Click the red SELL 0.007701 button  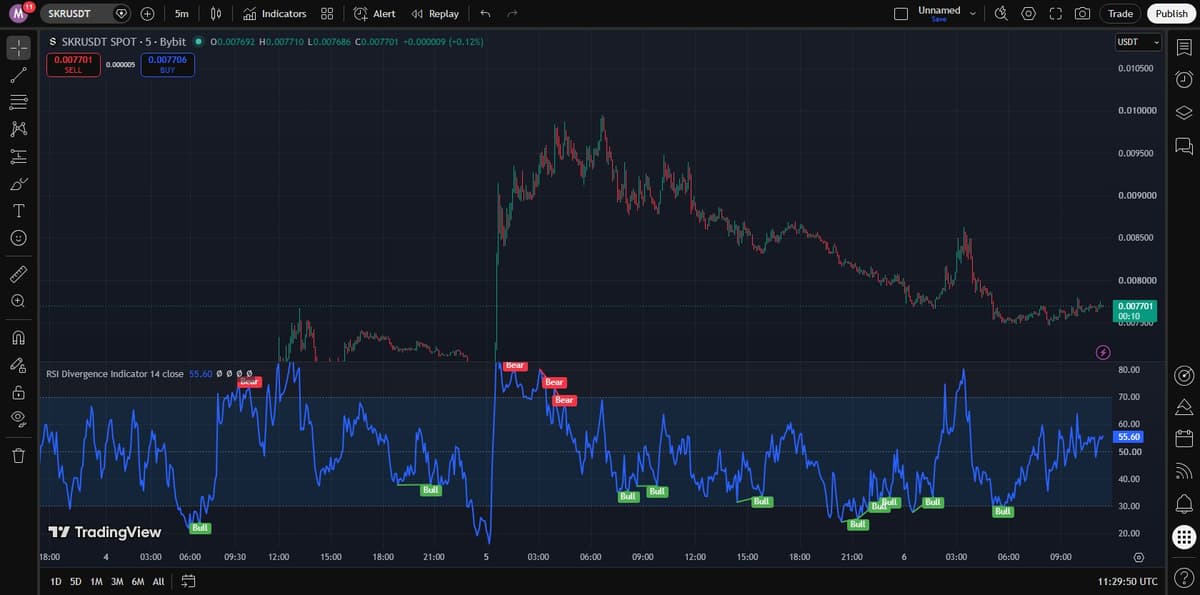click(73, 64)
